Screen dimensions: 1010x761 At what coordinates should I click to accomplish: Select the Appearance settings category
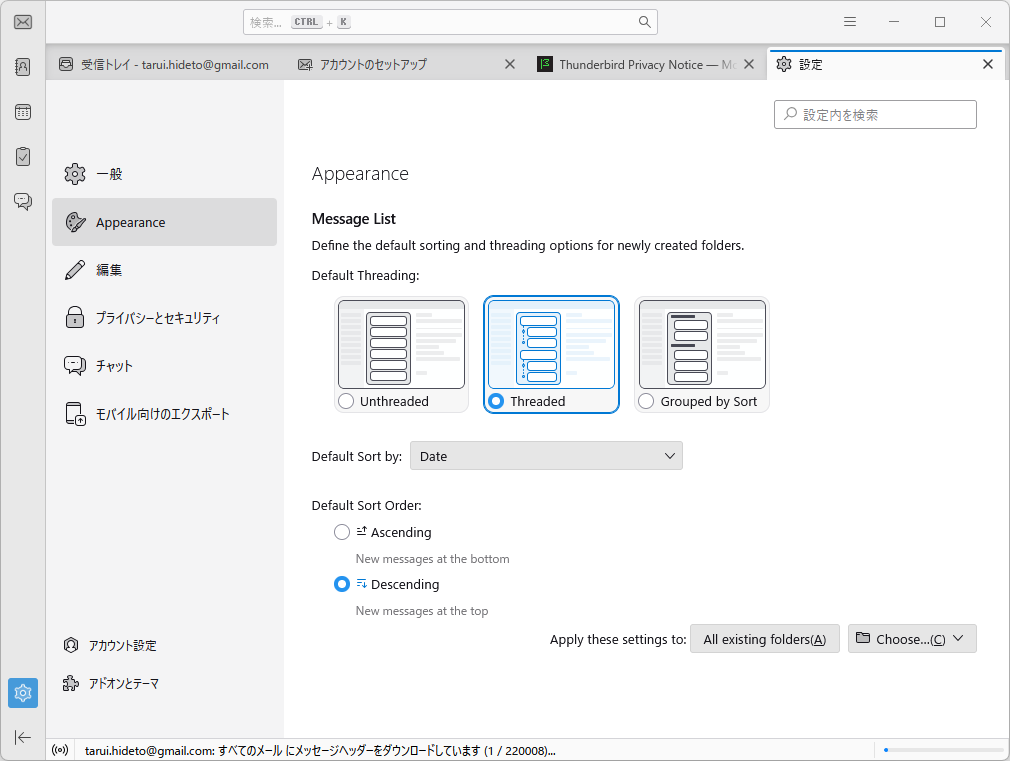pos(164,222)
